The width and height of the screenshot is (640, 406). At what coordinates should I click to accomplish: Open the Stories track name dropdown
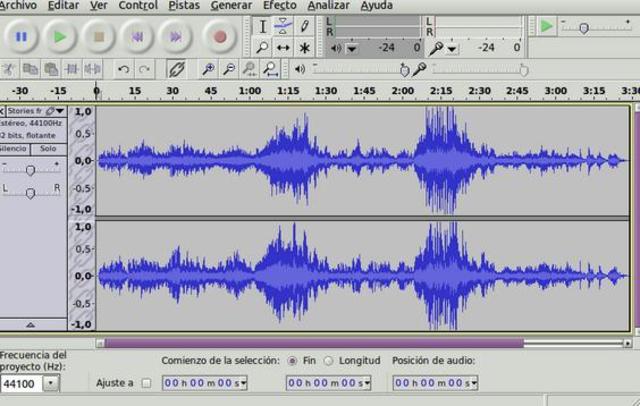60,111
